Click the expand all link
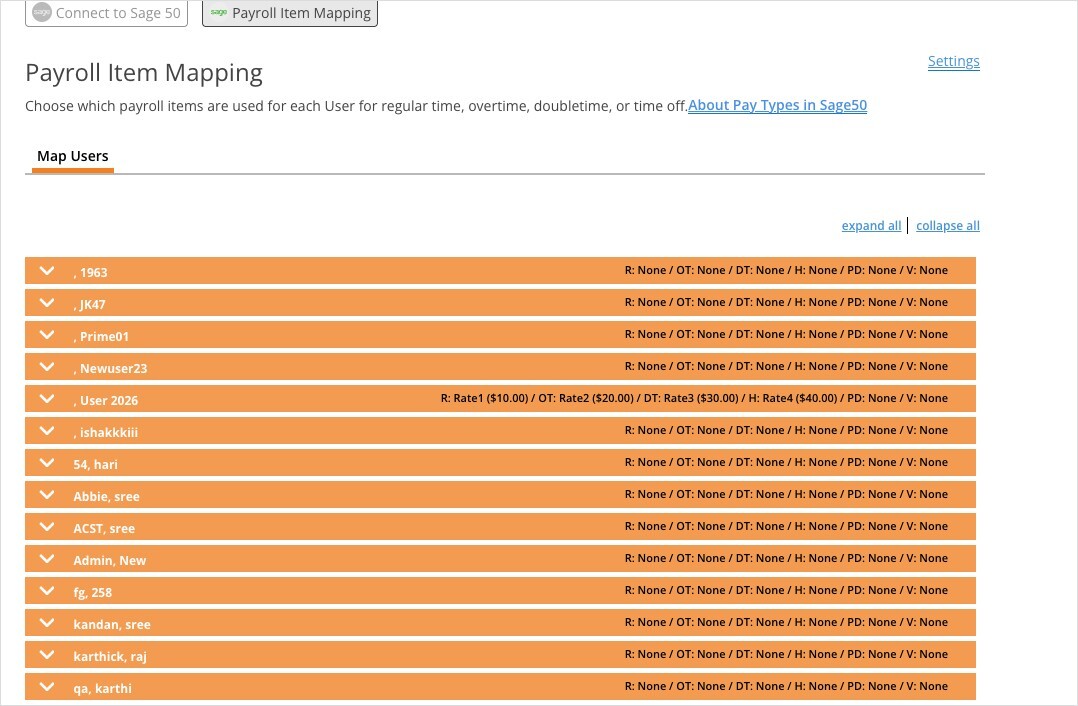 [871, 225]
